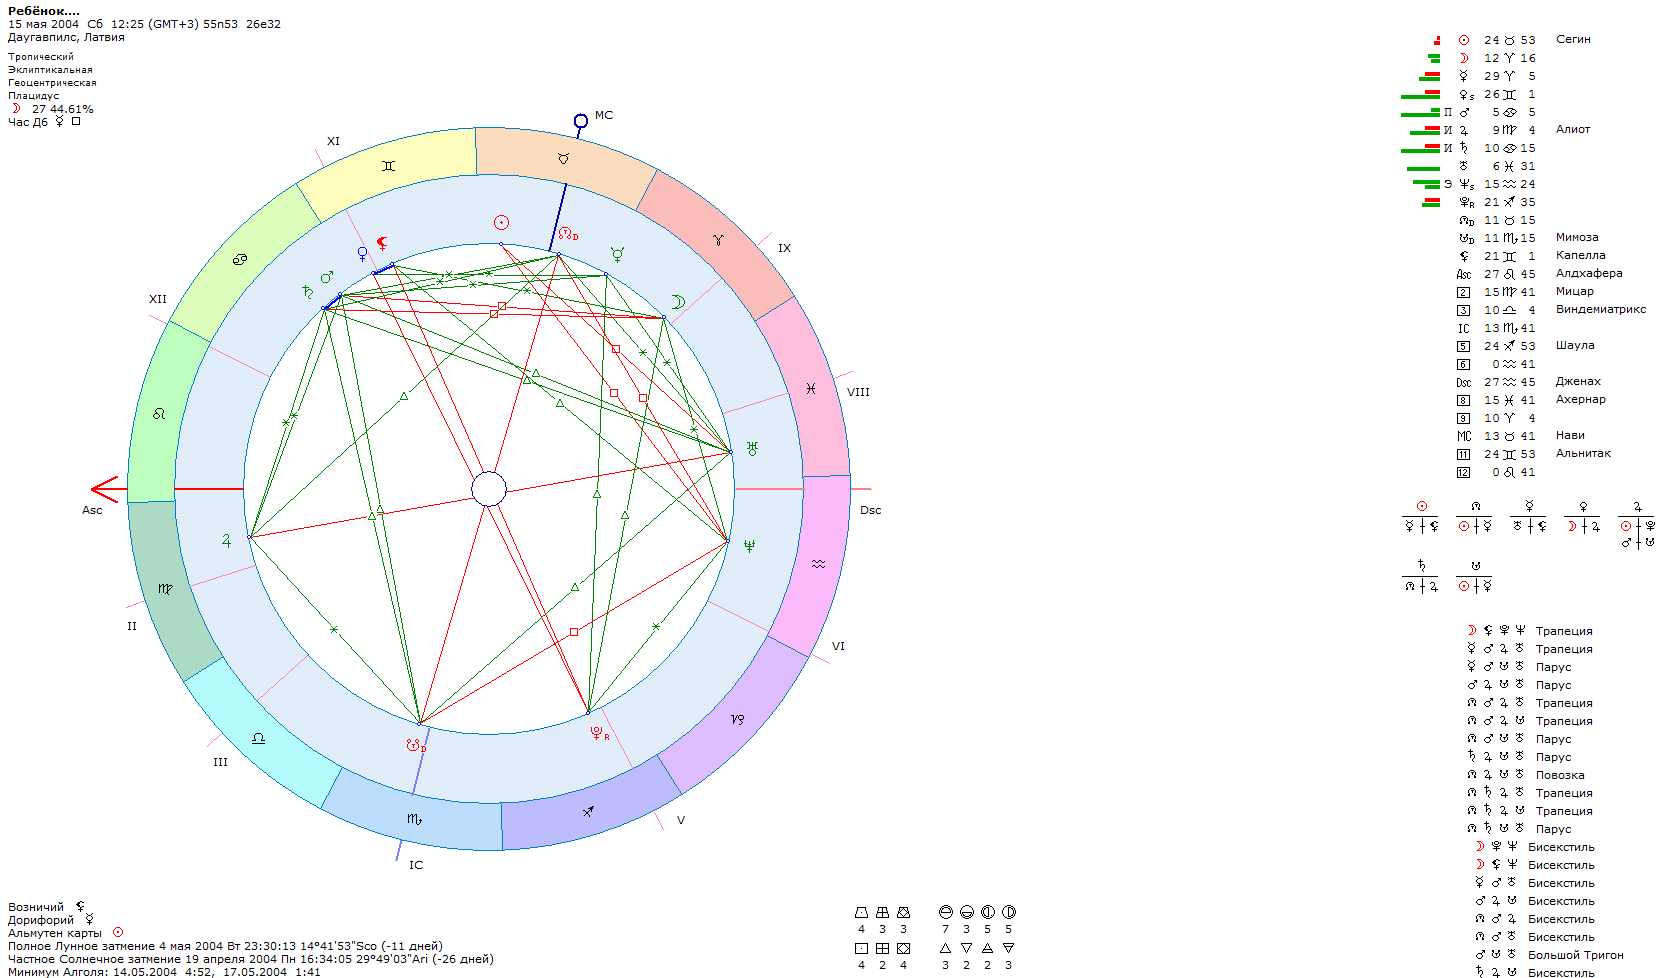1680x978 pixels.
Task: Click the Uranus glyph in the chart wheel
Action: [752, 449]
